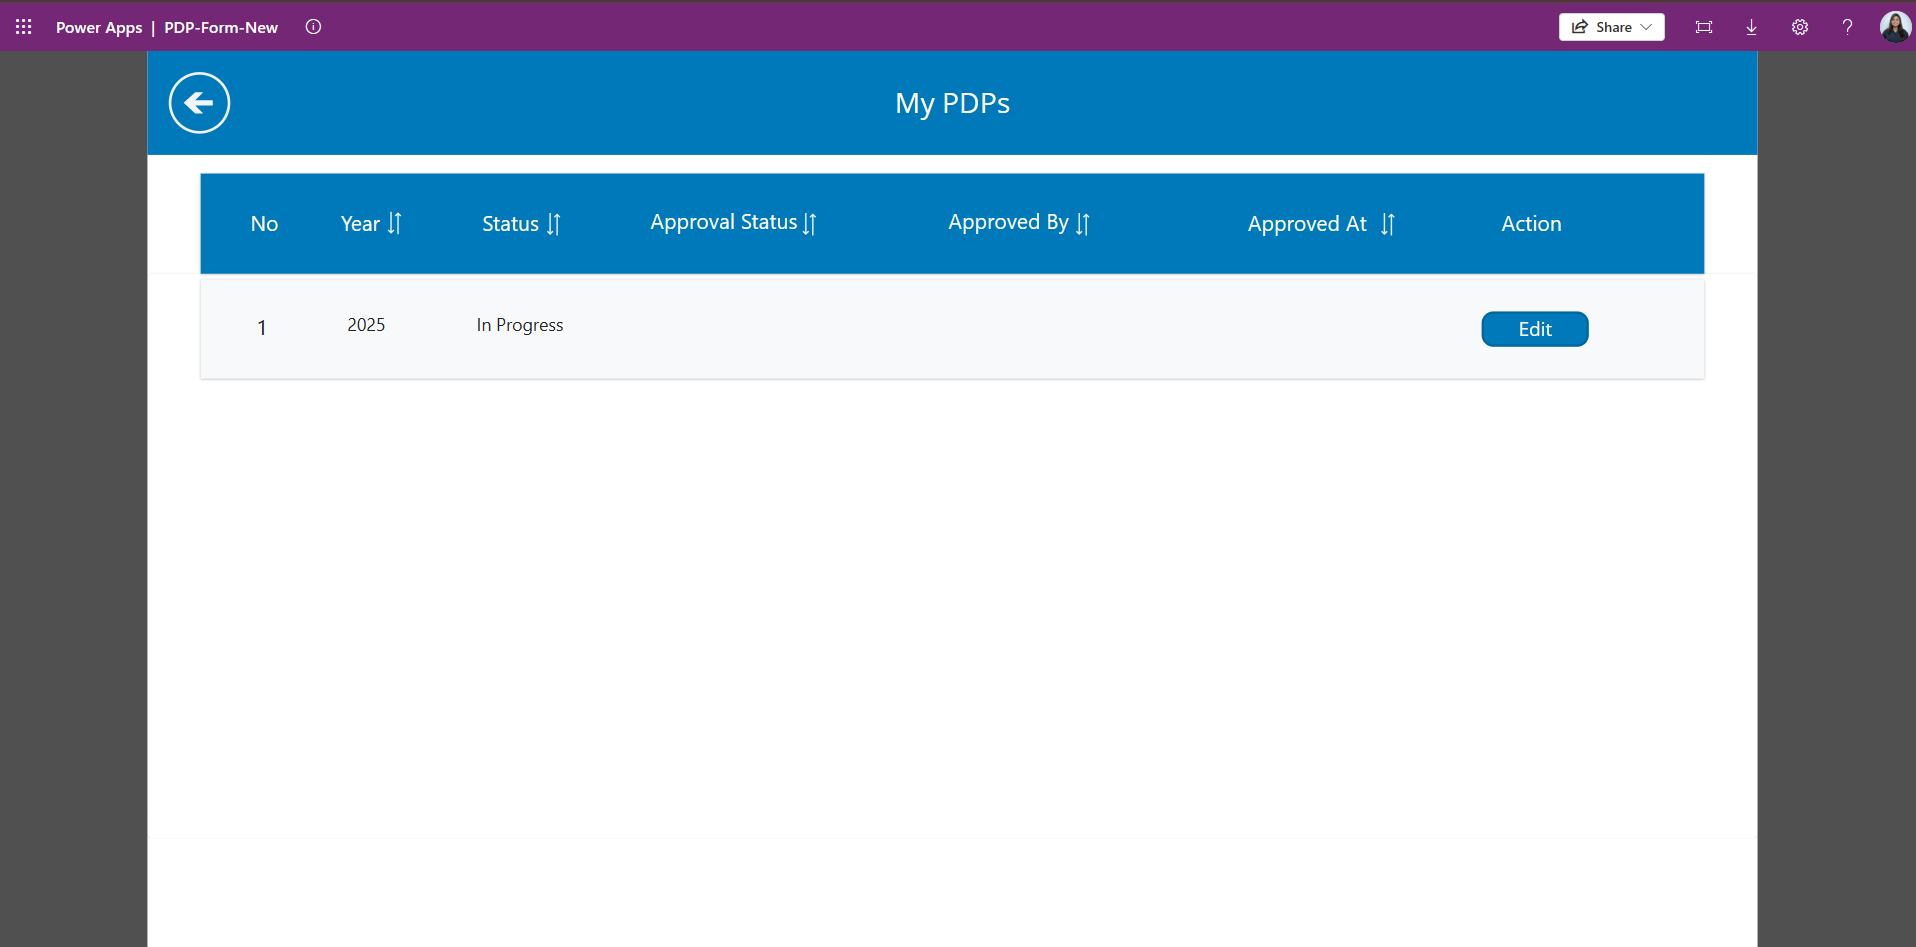
Task: Sort by Approved At arrows
Action: coord(1387,224)
